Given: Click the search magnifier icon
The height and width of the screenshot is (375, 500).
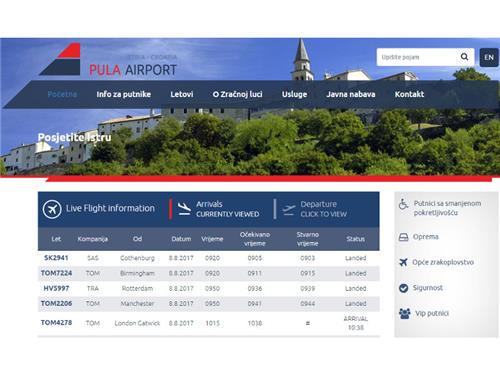Looking at the screenshot, I should coord(464,57).
